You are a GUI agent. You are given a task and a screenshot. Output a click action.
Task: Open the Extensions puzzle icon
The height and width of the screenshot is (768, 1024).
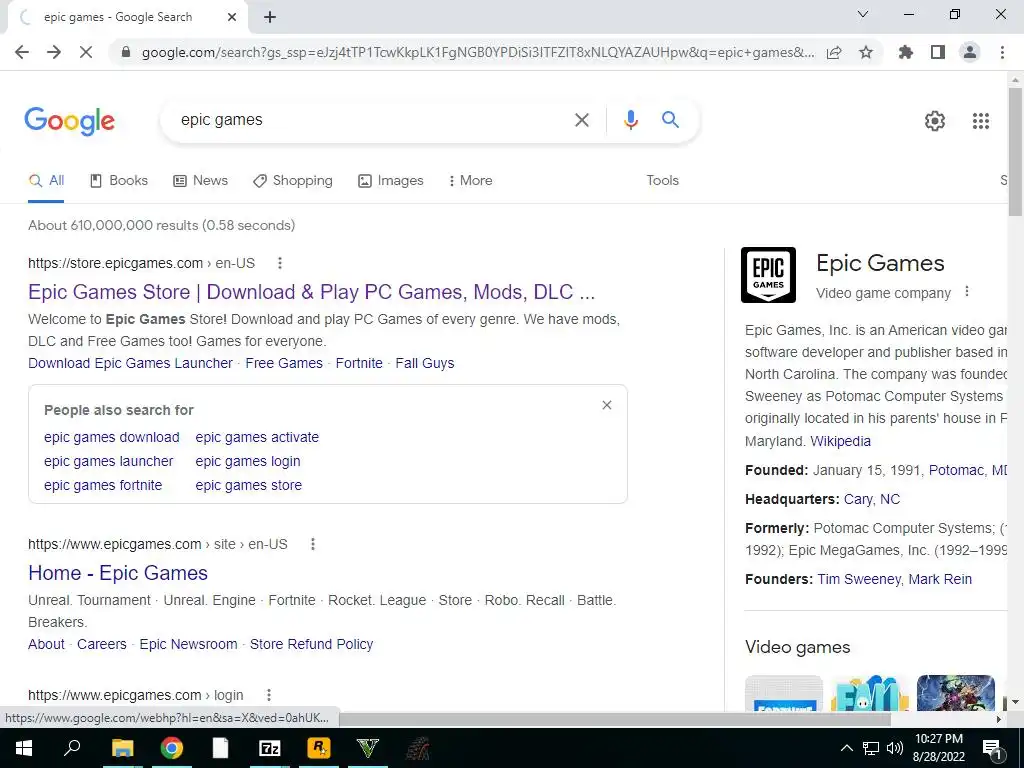[905, 52]
